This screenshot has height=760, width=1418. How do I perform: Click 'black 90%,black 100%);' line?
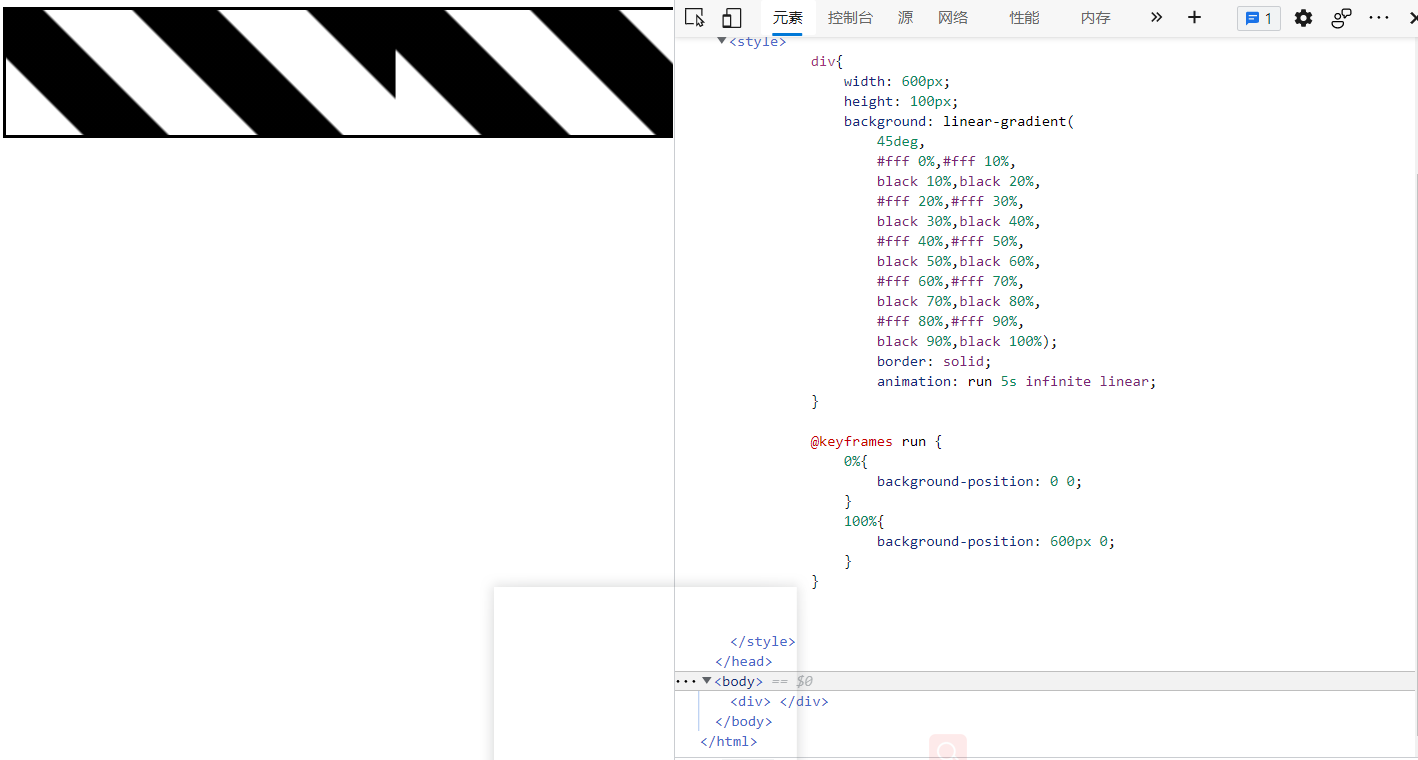(967, 341)
